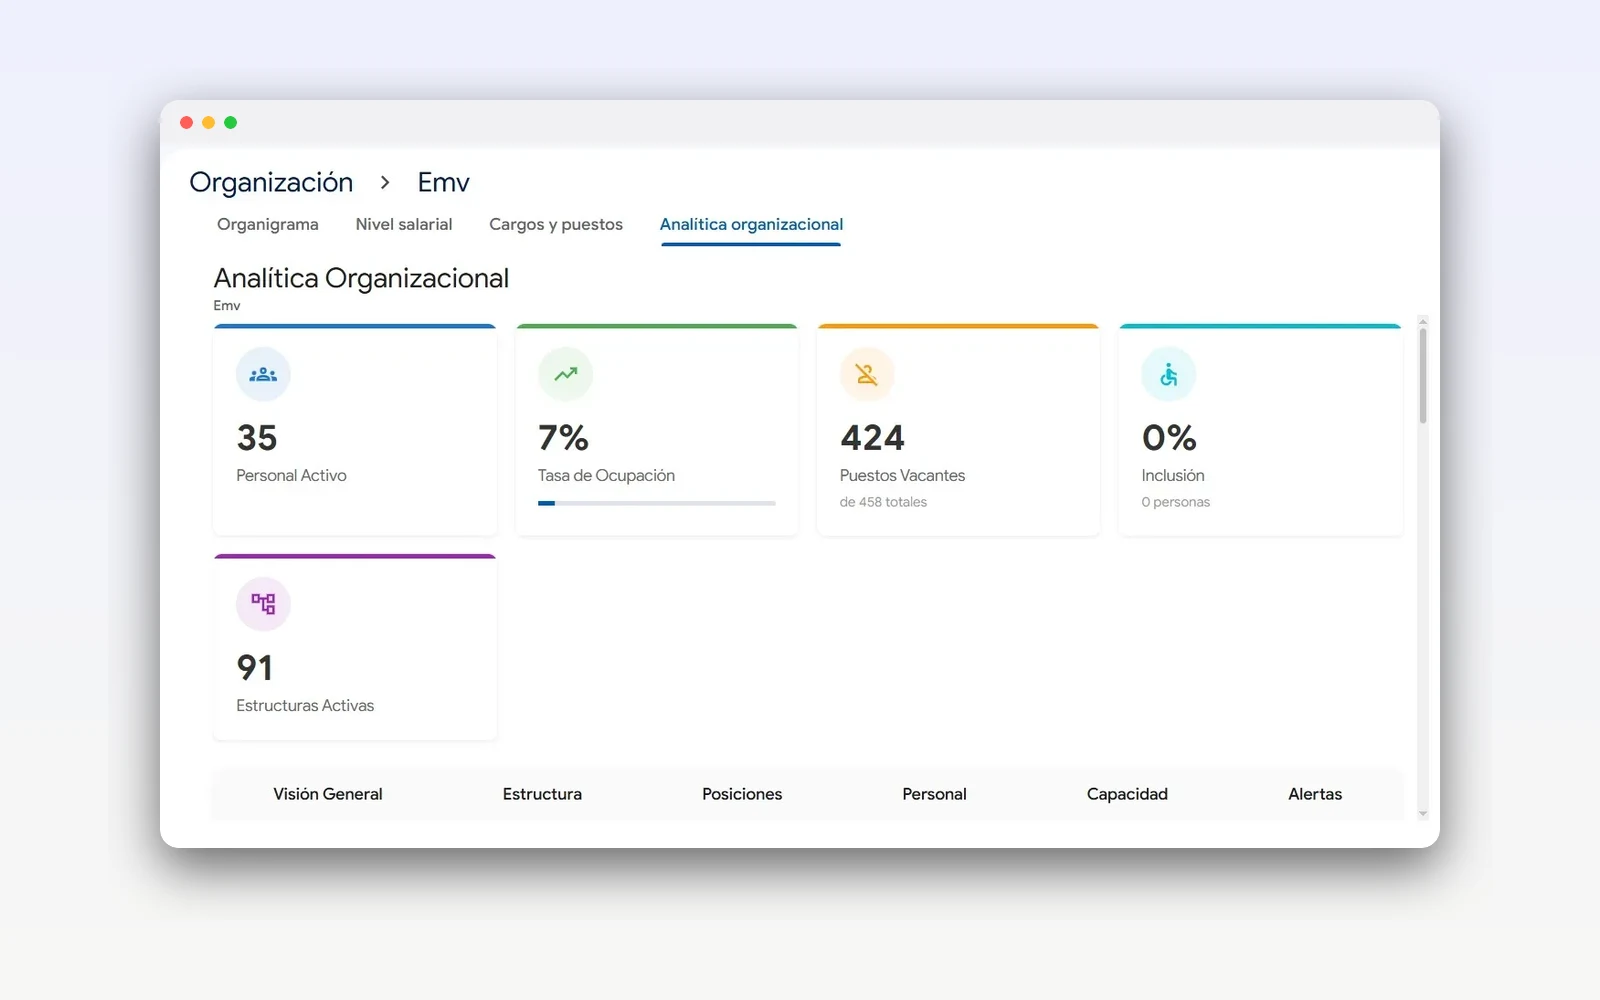Image resolution: width=1600 pixels, height=1000 pixels.
Task: Maximize the window with the green button
Action: (x=230, y=123)
